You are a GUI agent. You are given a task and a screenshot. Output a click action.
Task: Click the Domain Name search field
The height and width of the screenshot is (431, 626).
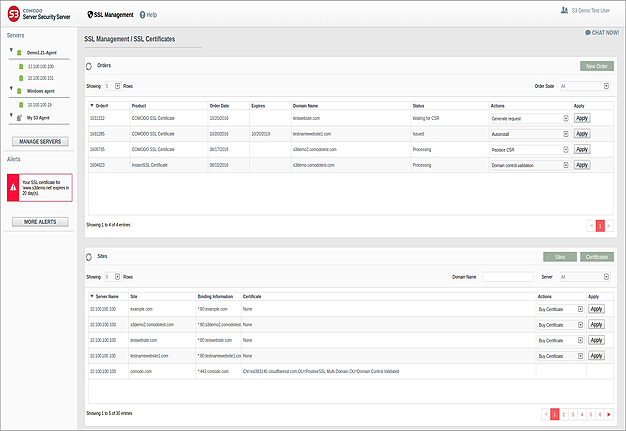(x=506, y=277)
